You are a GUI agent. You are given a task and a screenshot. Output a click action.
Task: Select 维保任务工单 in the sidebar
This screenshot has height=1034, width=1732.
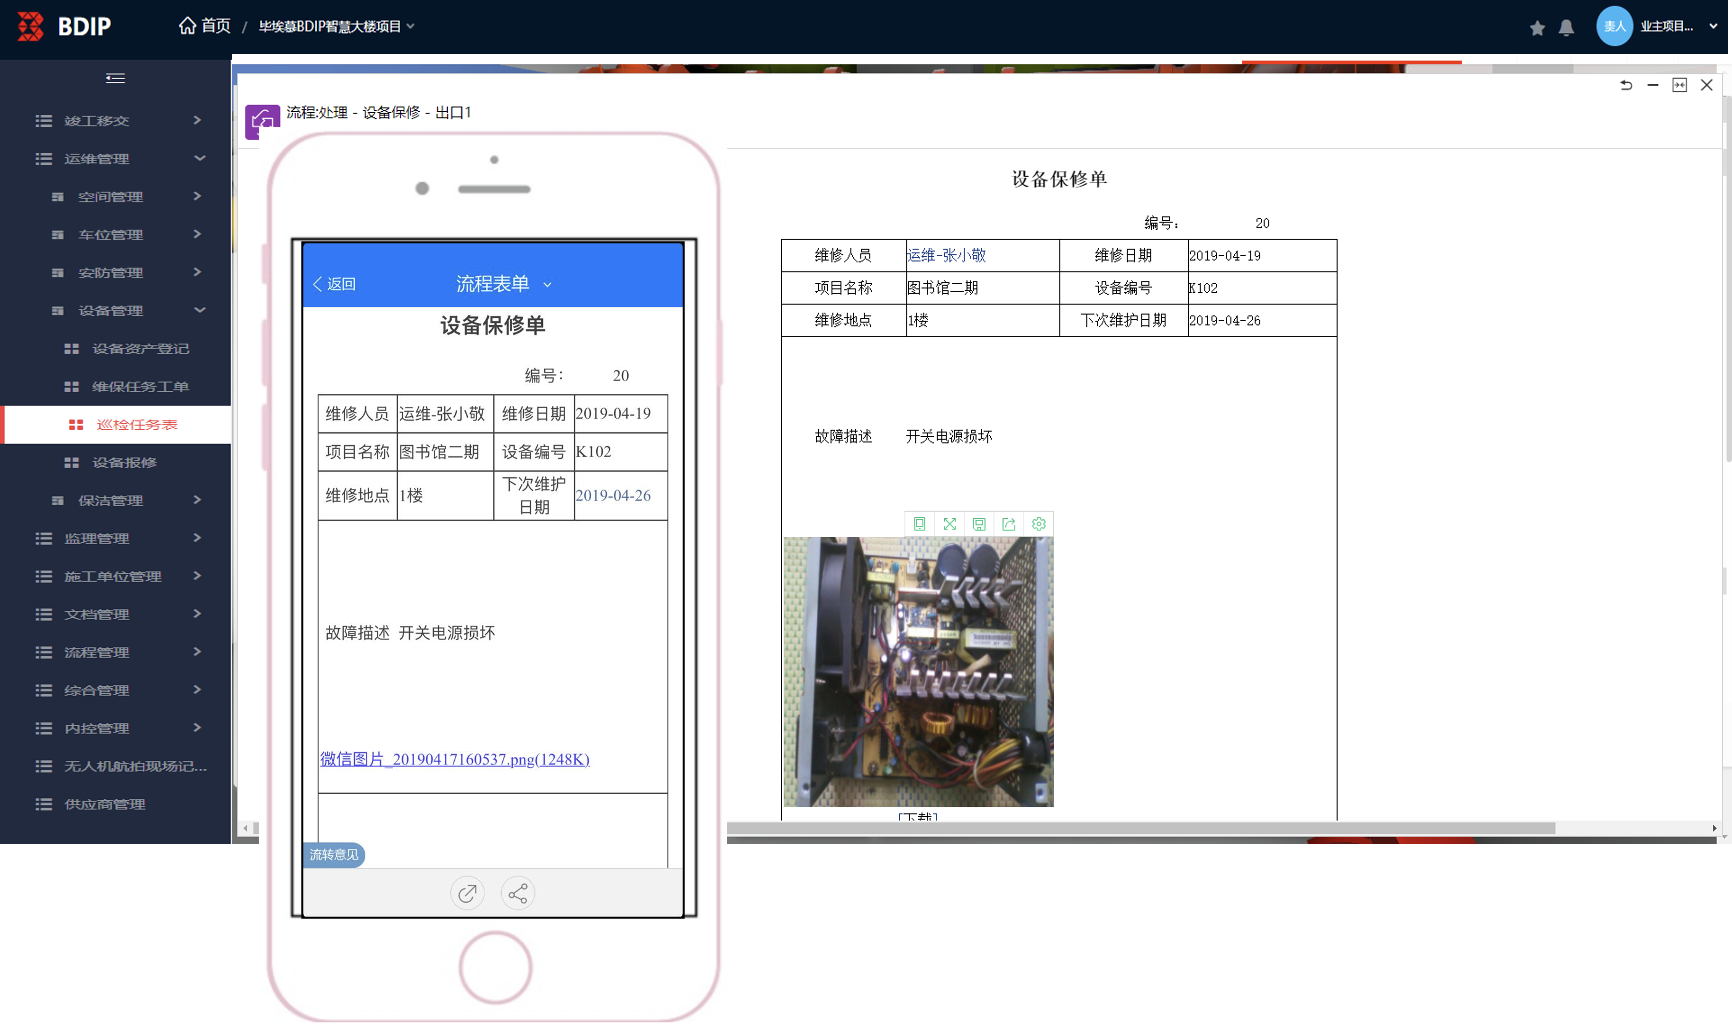click(x=140, y=387)
